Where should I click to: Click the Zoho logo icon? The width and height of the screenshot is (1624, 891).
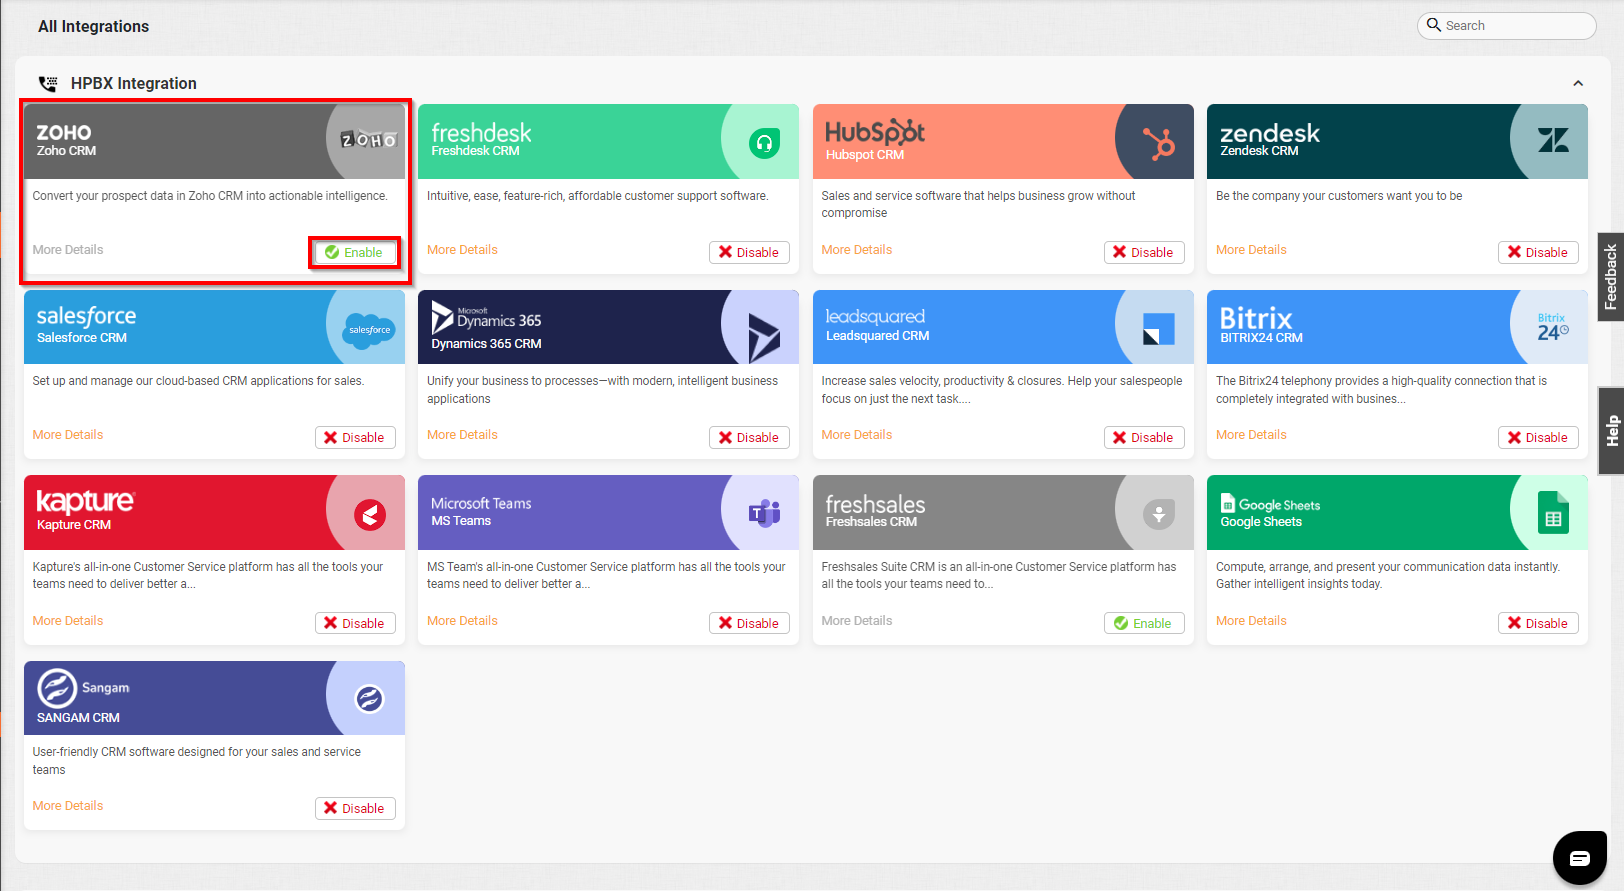(x=369, y=141)
